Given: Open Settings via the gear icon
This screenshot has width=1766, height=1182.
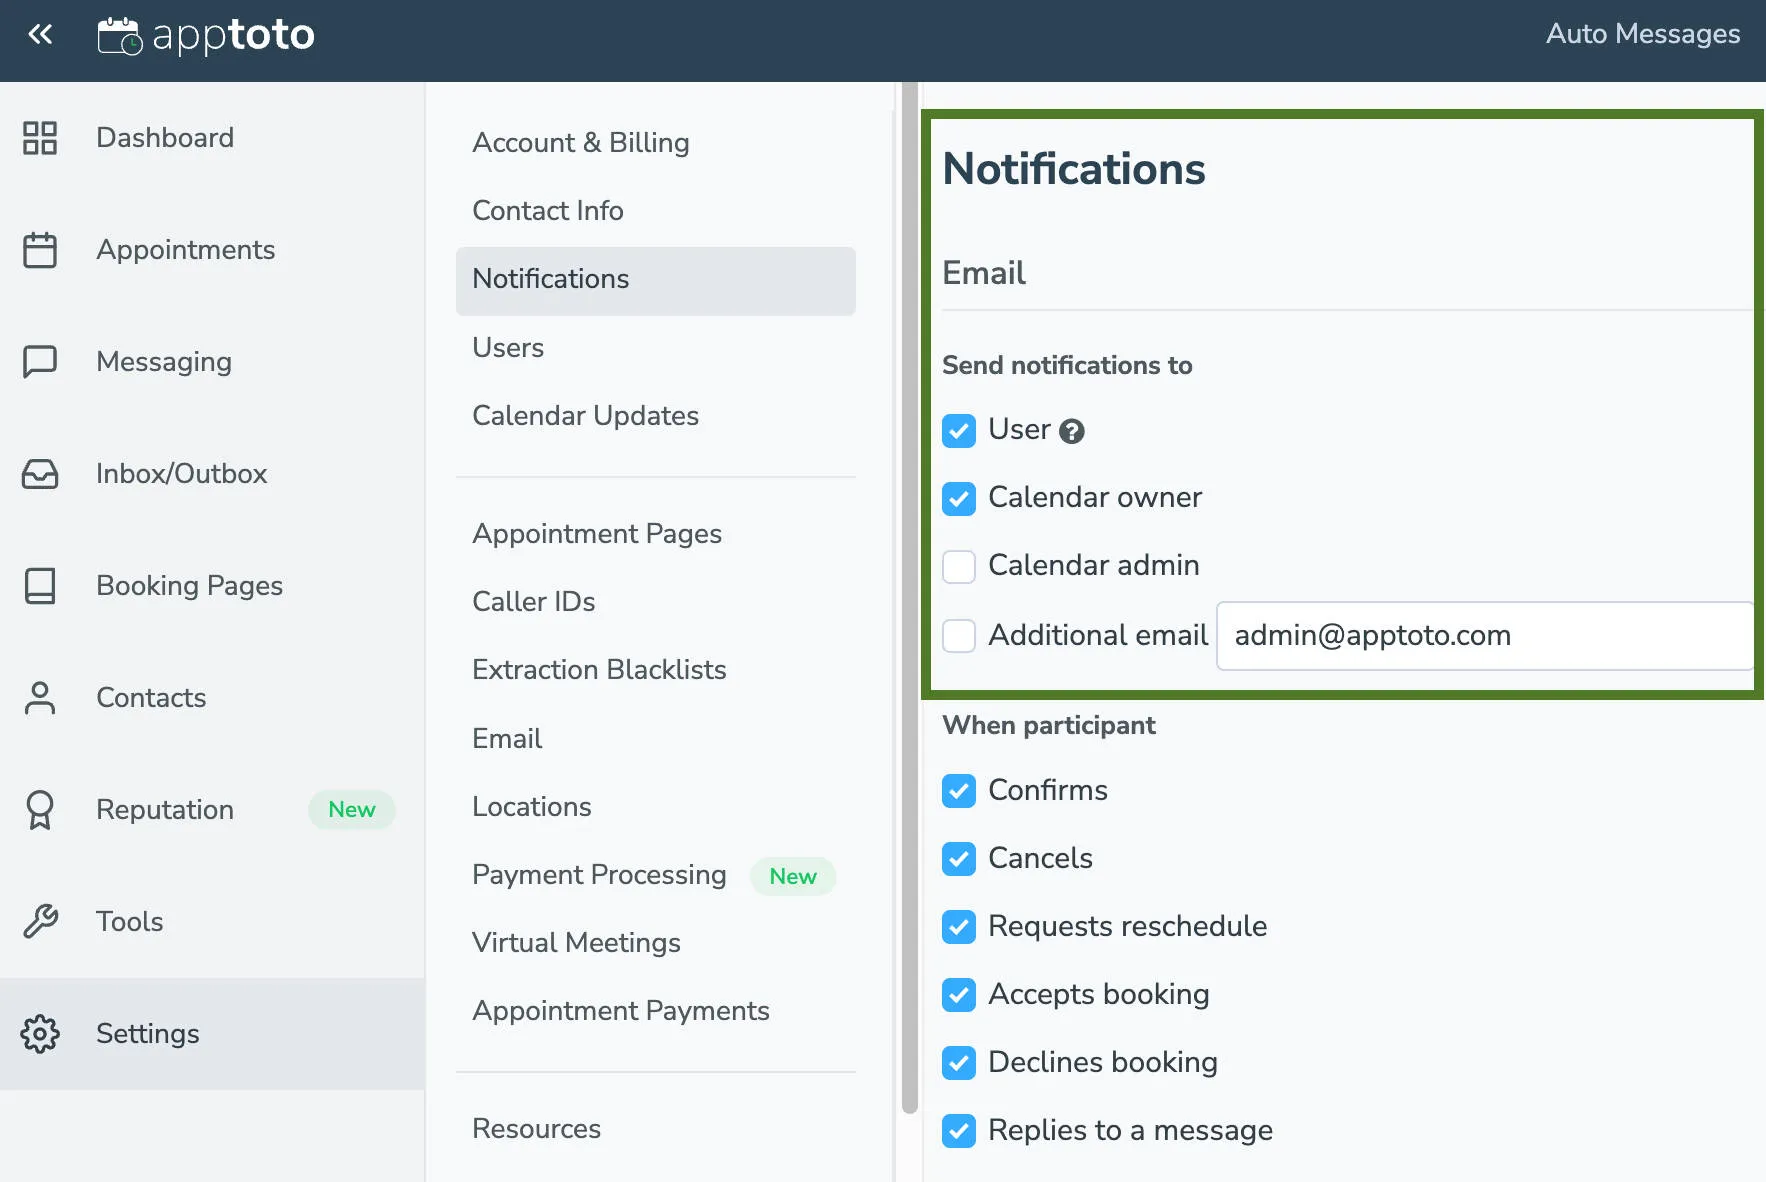Looking at the screenshot, I should [x=40, y=1034].
